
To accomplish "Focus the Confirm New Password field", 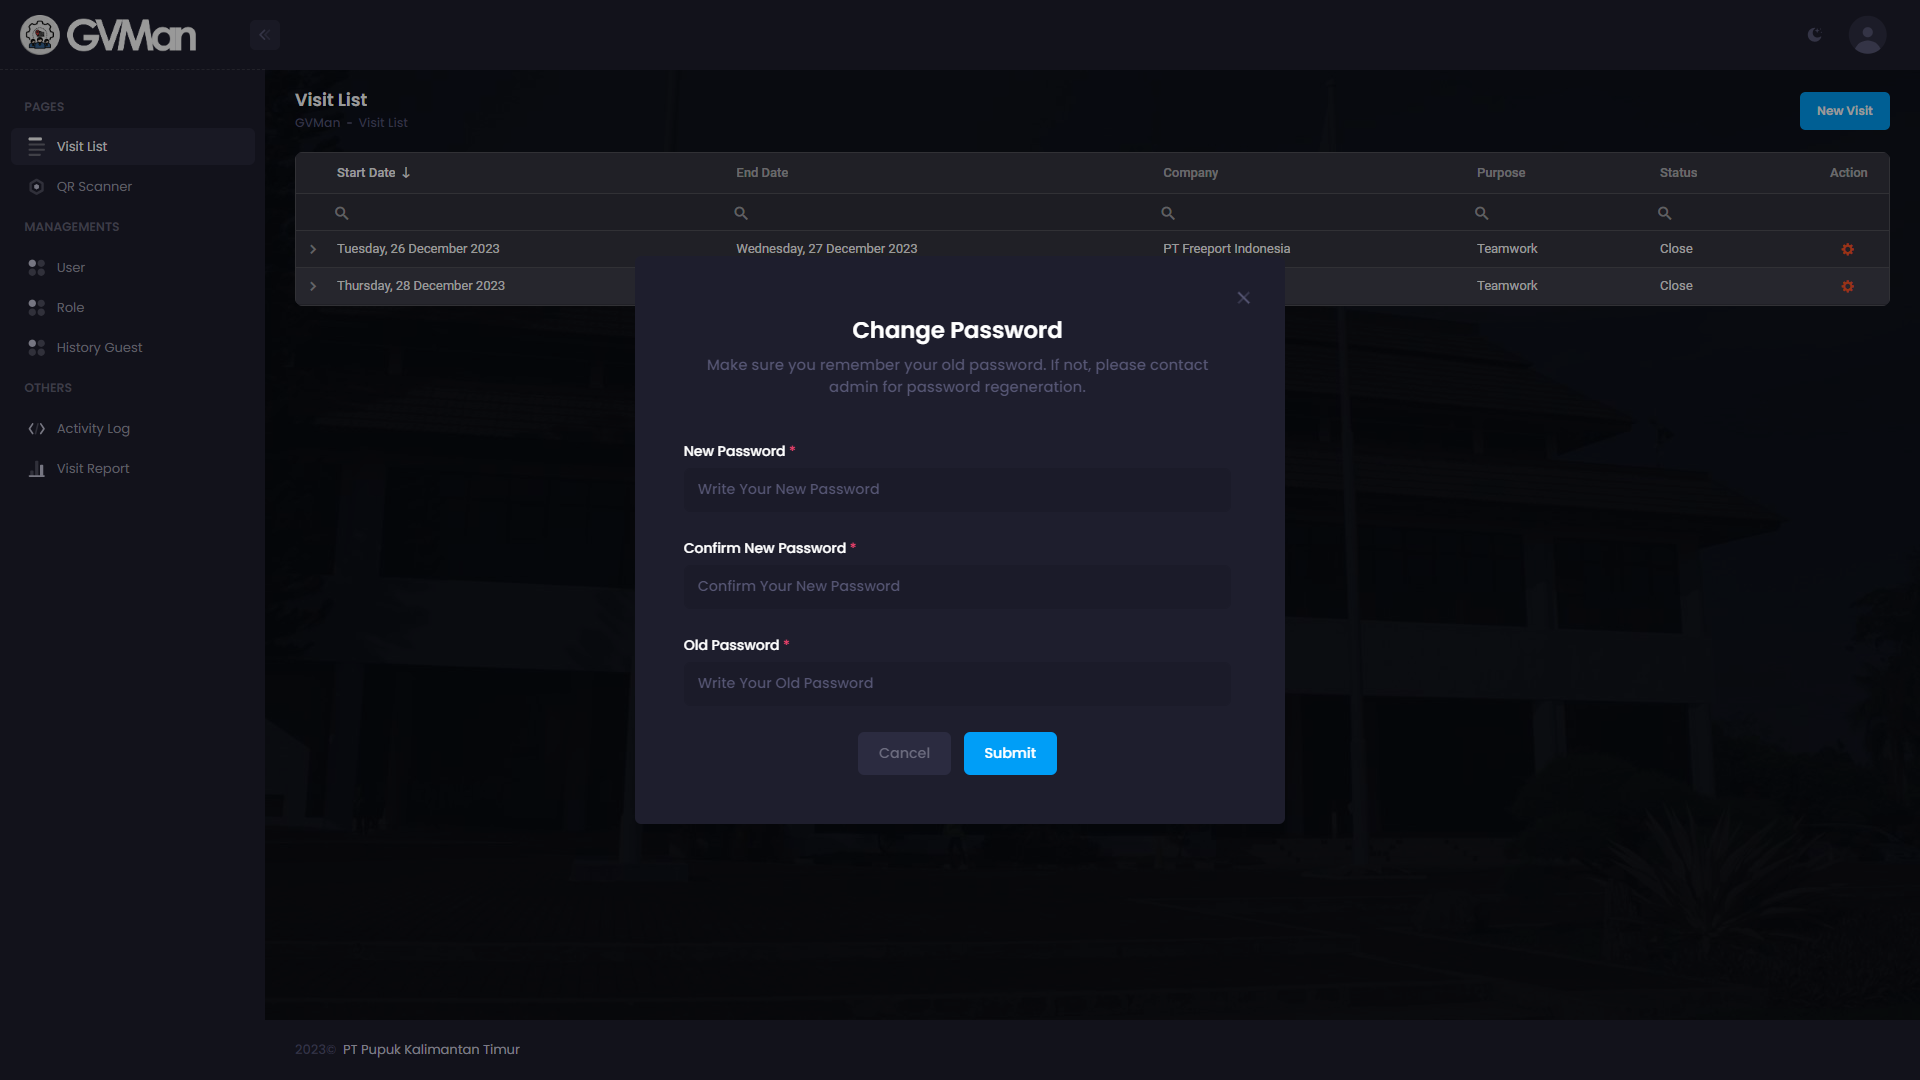I will (956, 586).
